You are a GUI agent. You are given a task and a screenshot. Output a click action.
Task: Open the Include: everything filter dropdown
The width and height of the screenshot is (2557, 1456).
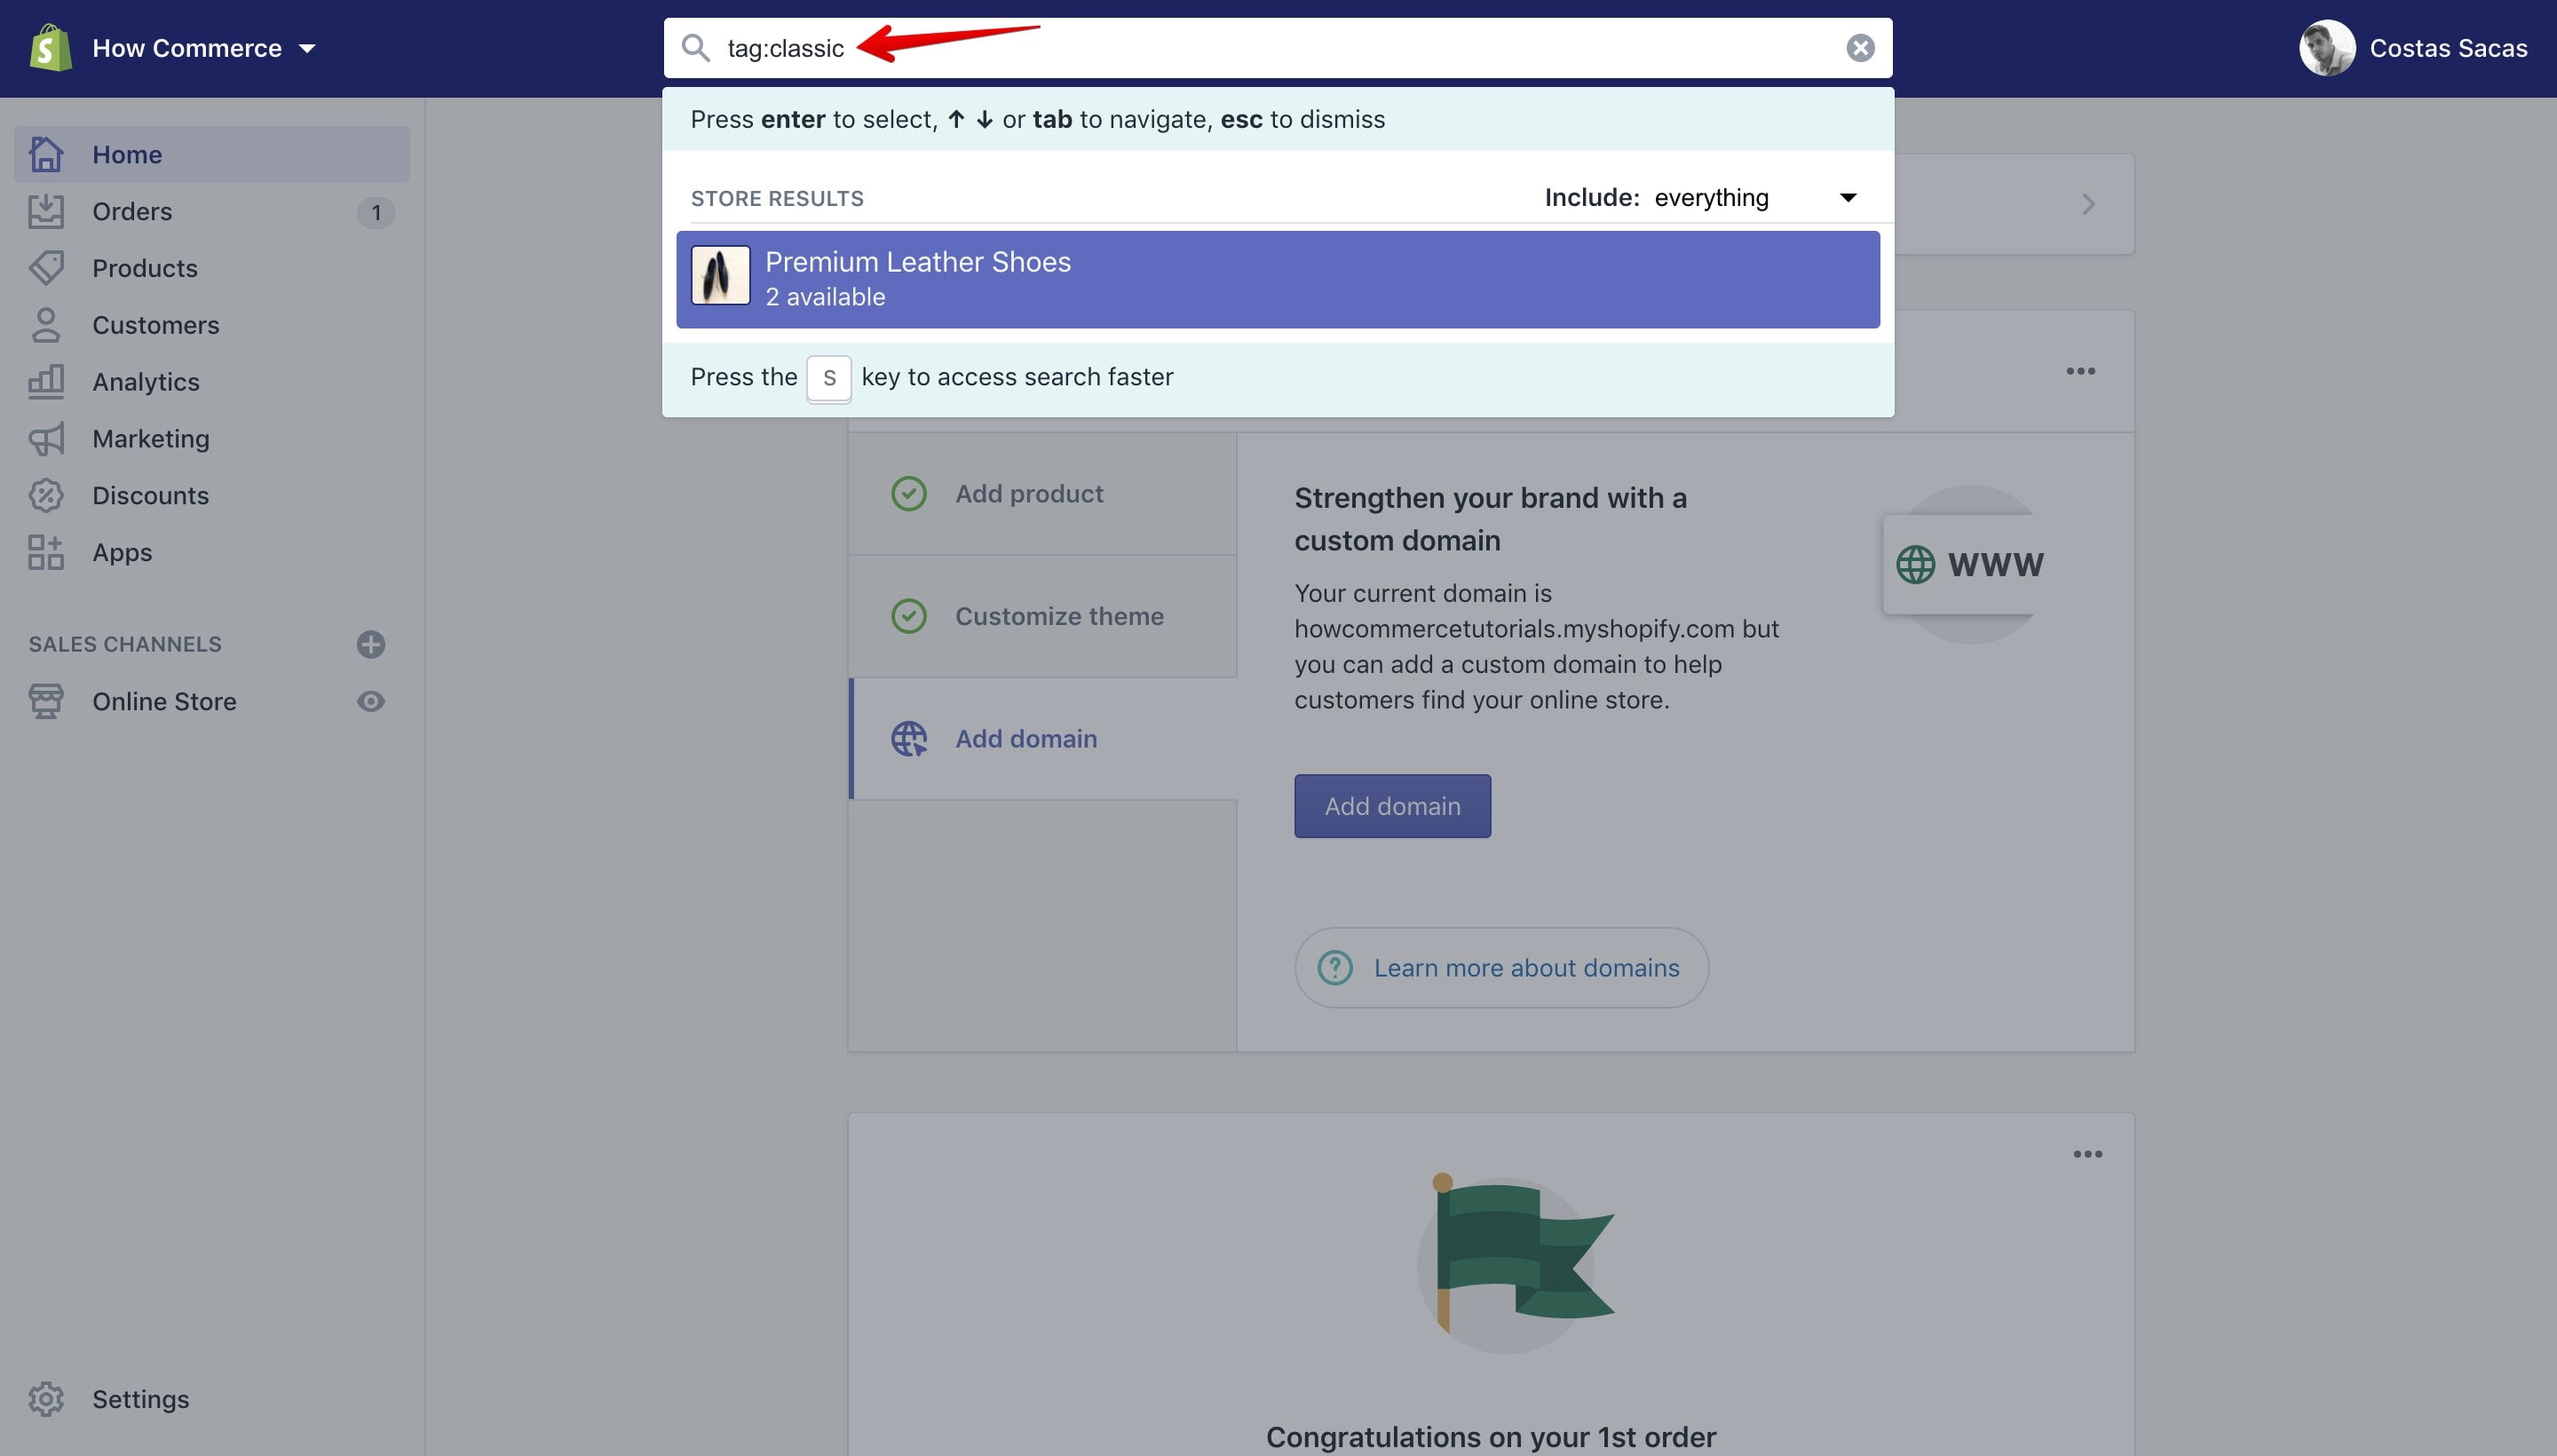point(1700,198)
